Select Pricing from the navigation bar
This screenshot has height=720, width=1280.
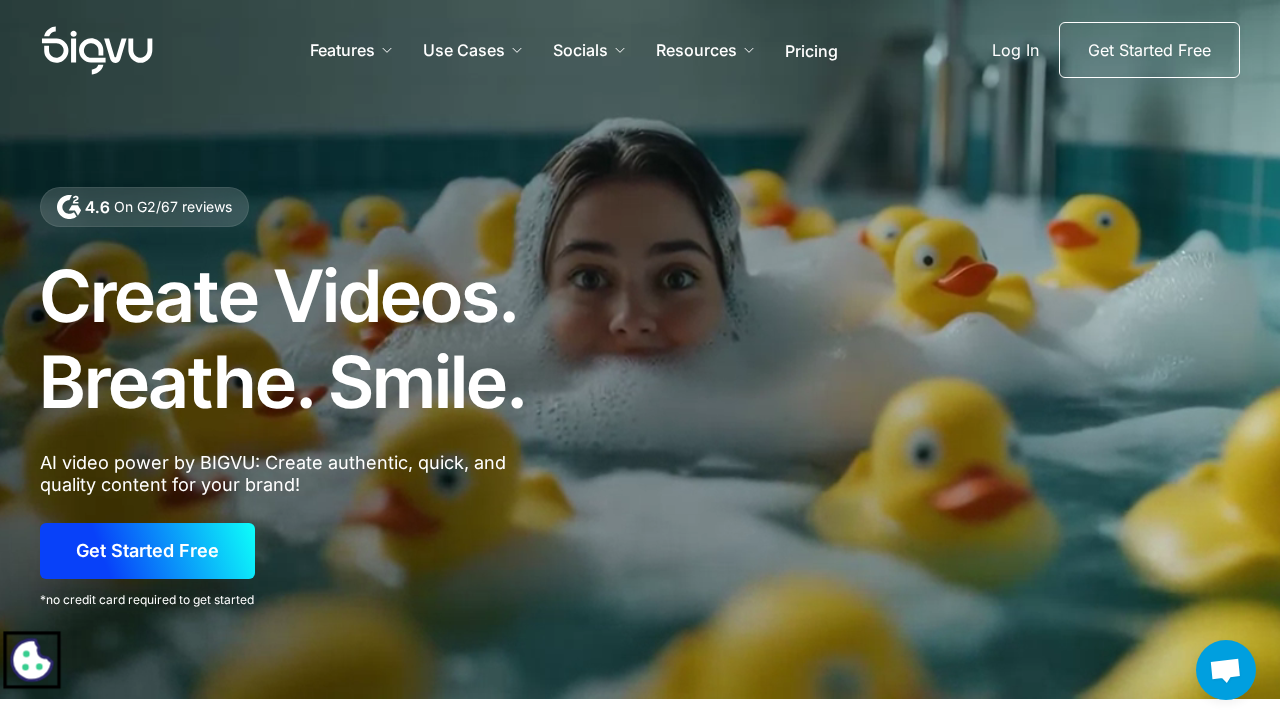click(x=811, y=49)
